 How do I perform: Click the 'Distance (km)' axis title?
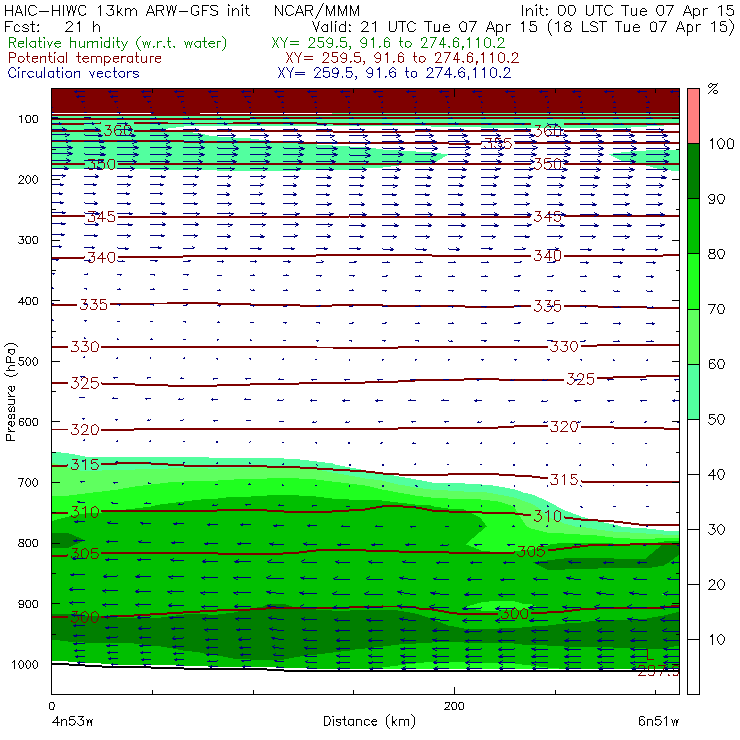370,721
